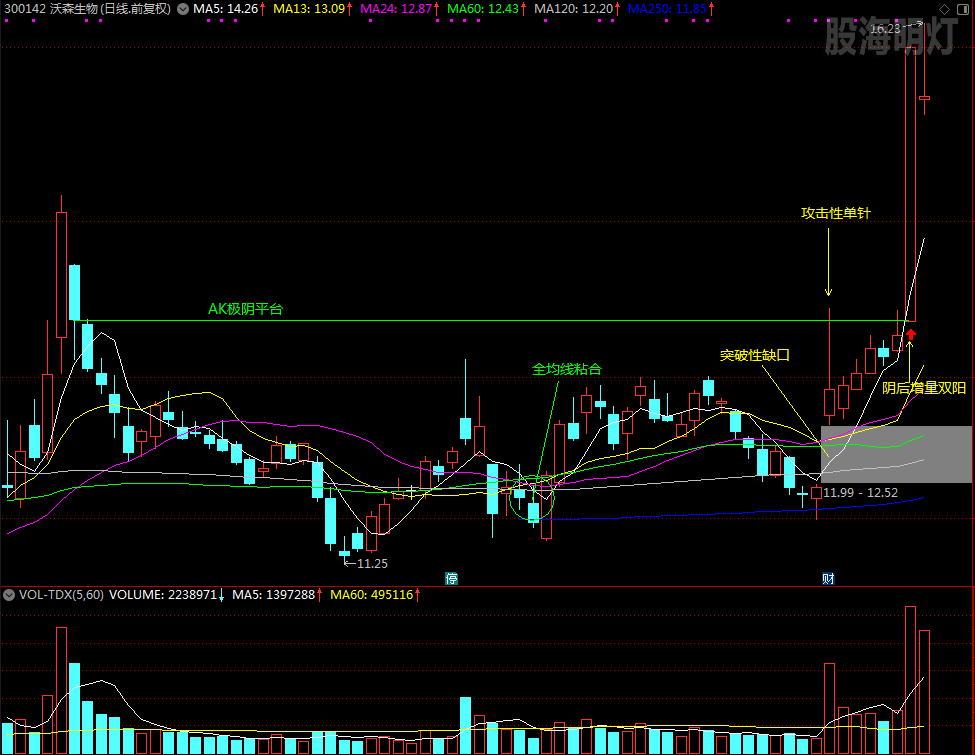The image size is (975, 755).
Task: Select the AK极阴平台 annotation label
Action: coord(245,309)
